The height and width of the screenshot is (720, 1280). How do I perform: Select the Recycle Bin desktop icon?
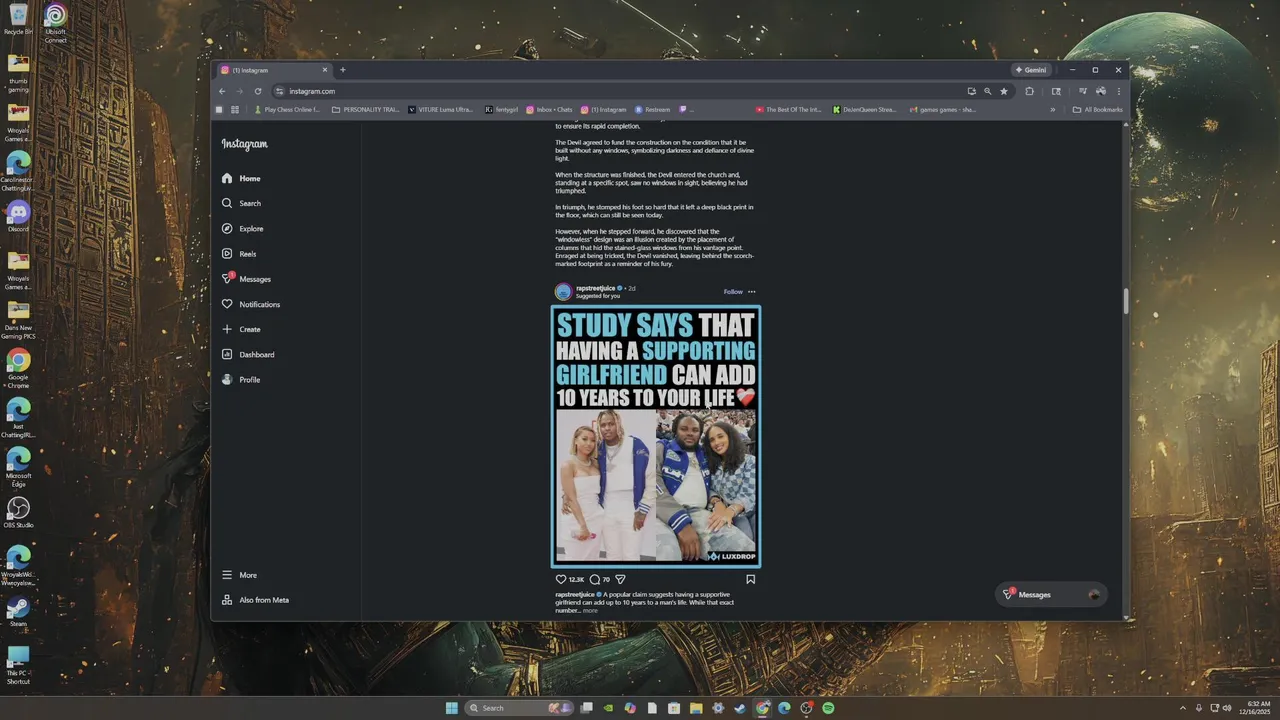(18, 20)
